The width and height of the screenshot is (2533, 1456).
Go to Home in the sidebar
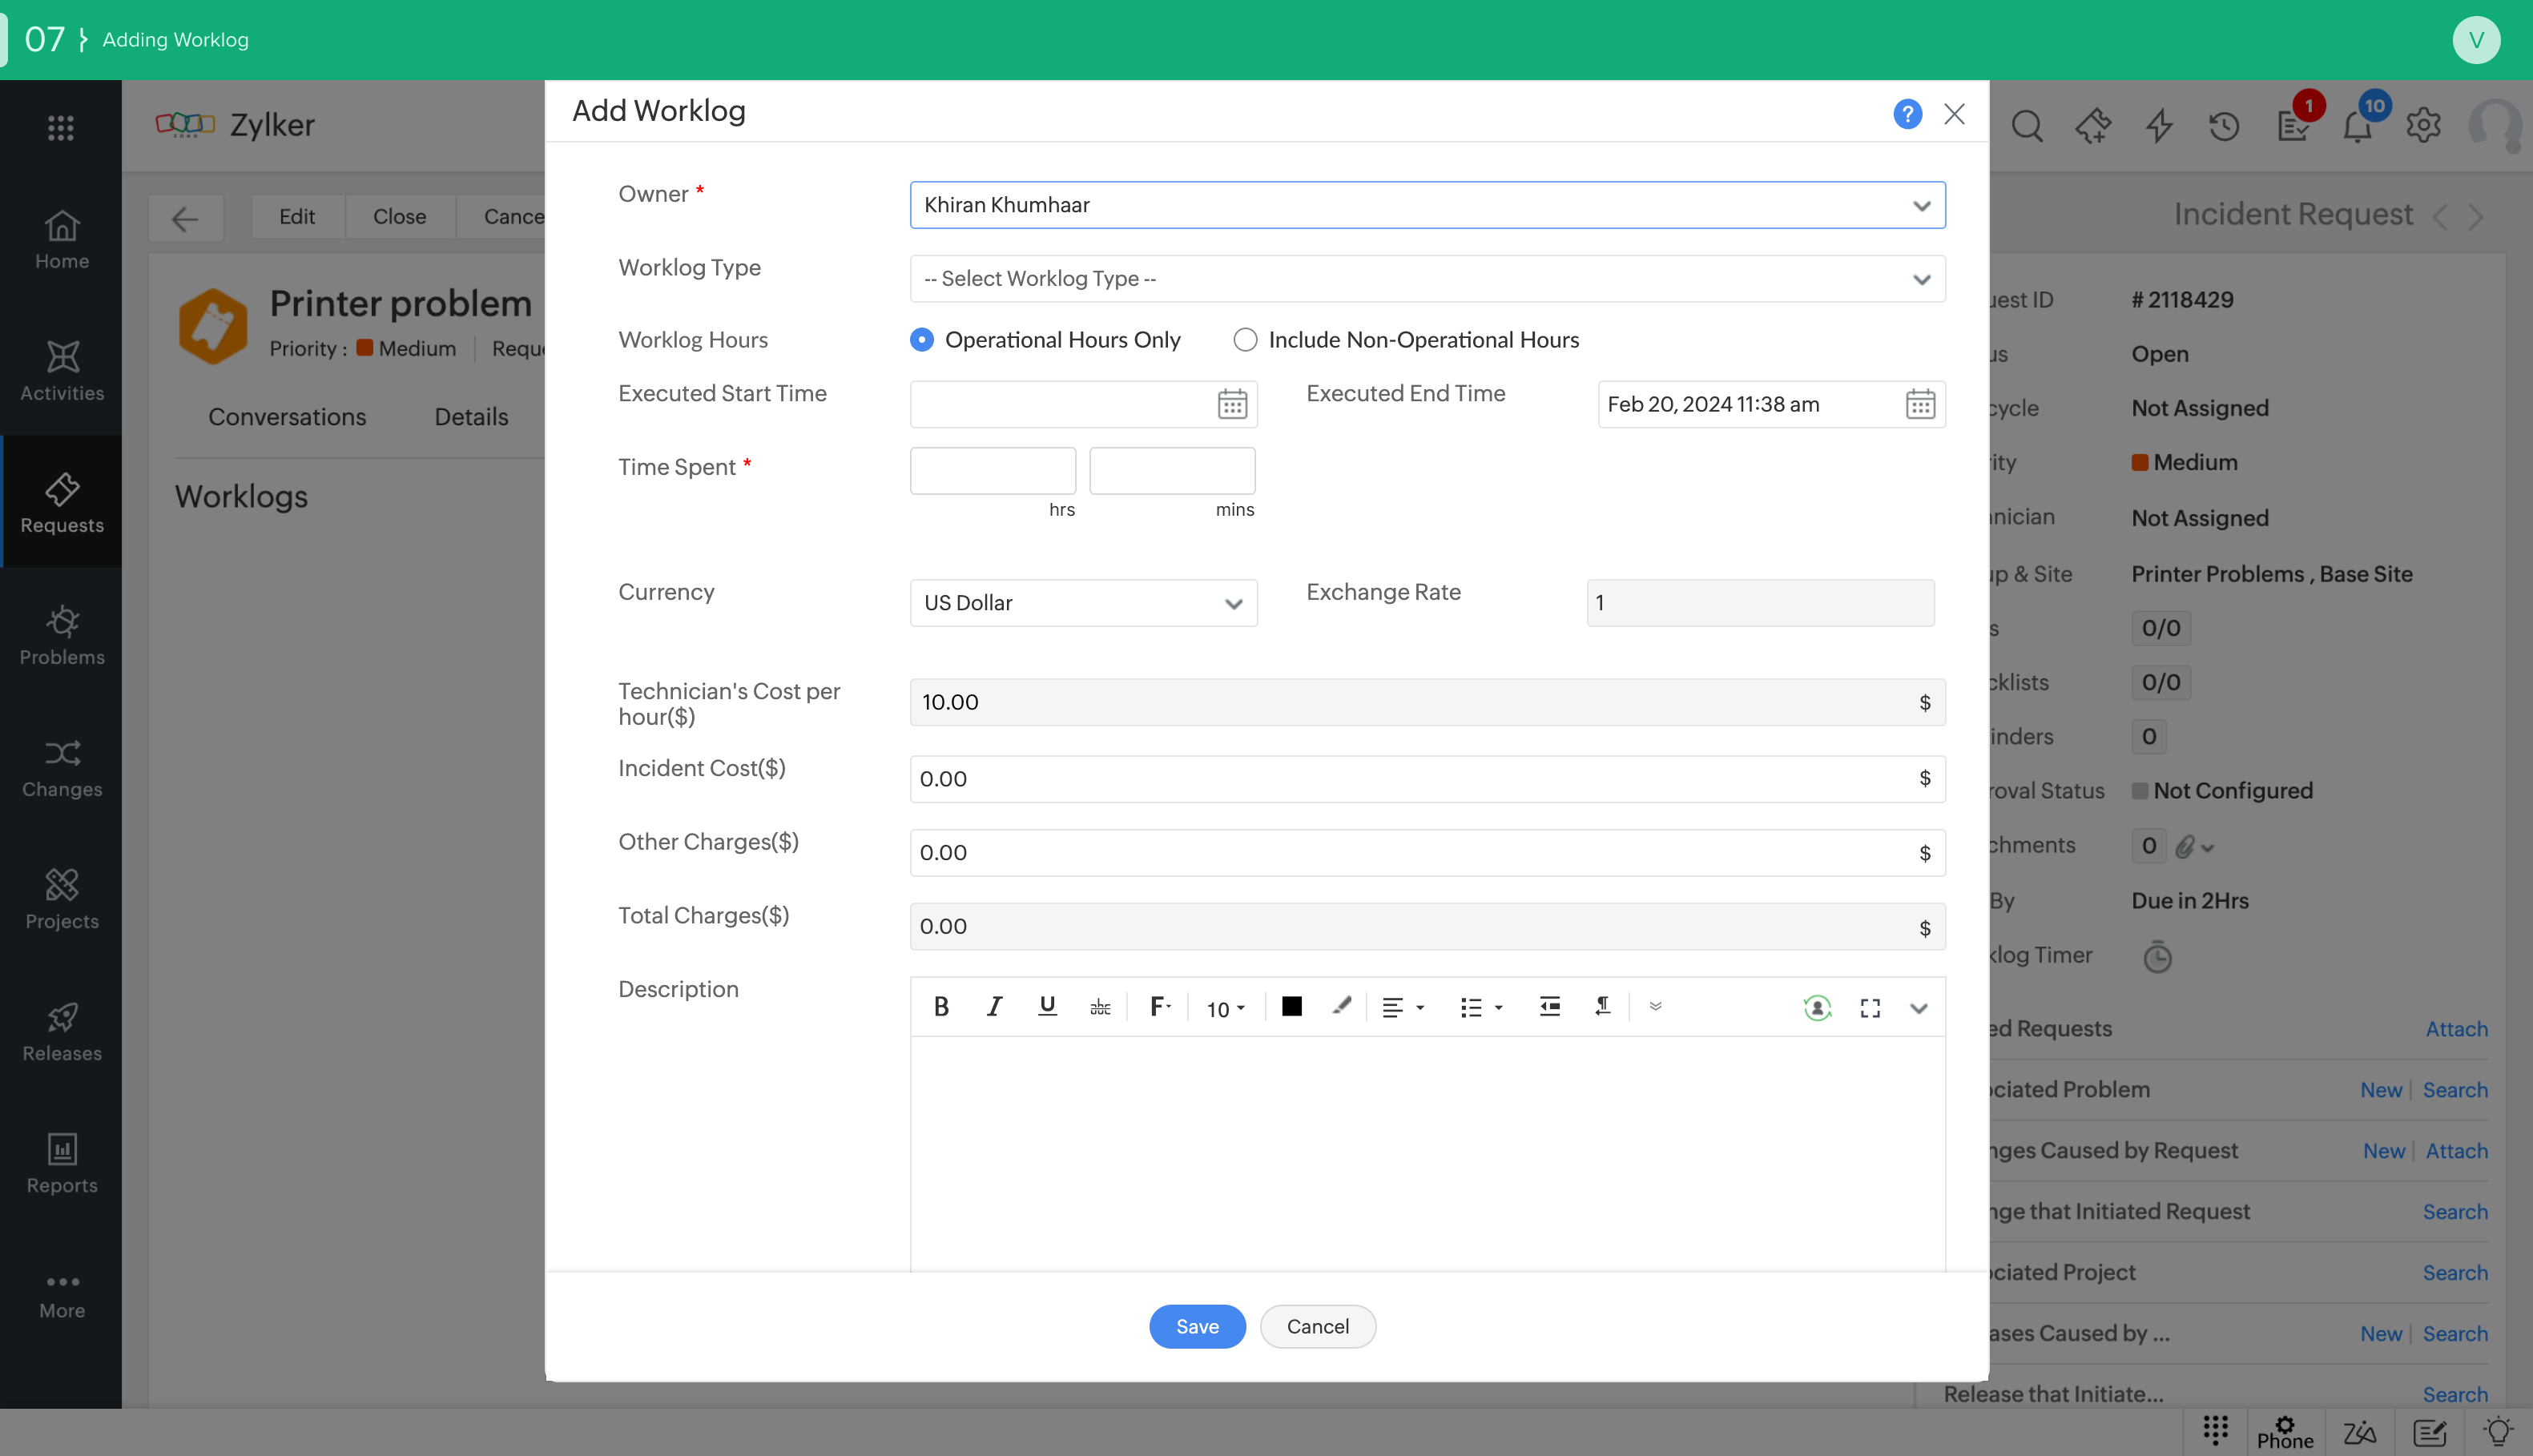click(61, 239)
